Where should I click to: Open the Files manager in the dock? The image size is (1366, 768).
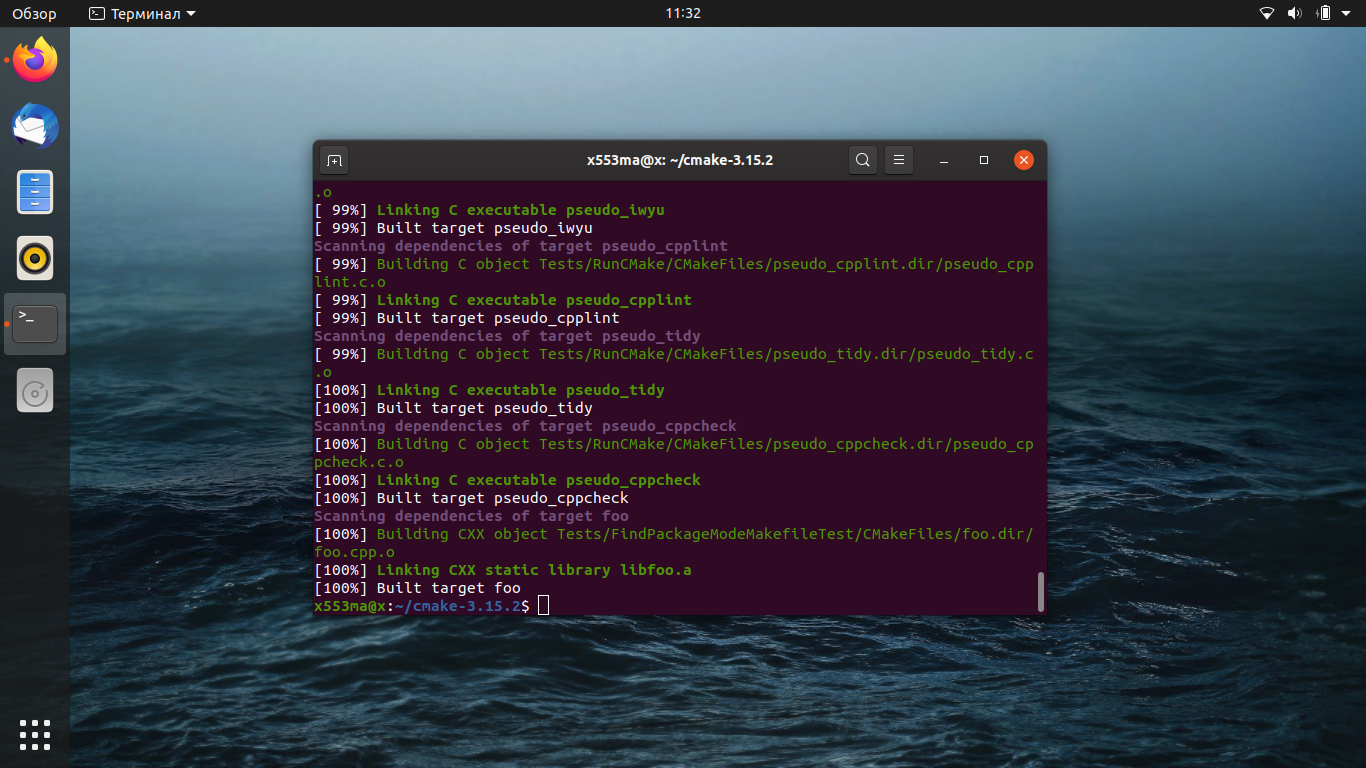click(35, 192)
